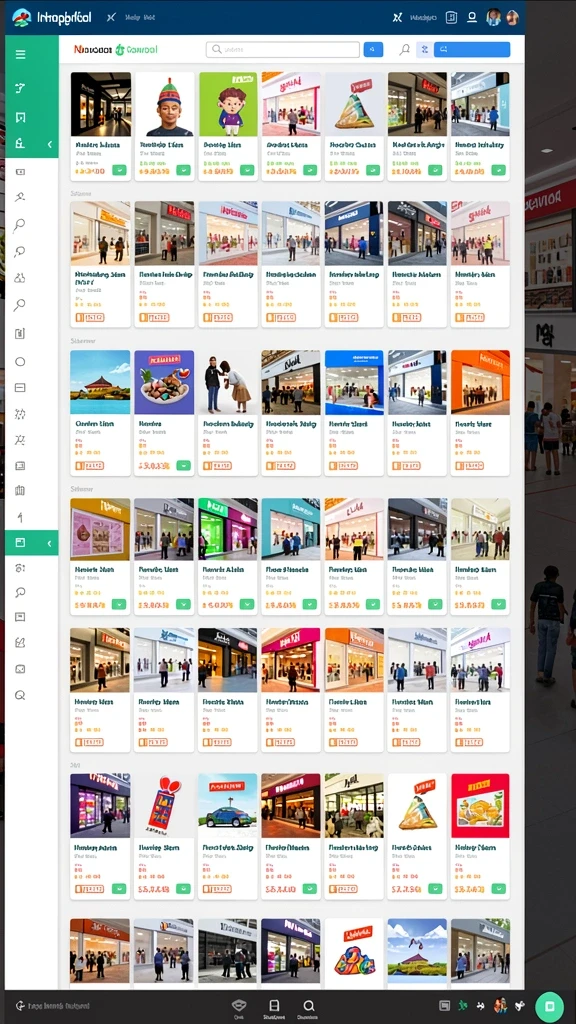The image size is (576, 1024).
Task: Open the bowl of food on purple thumbnail
Action: click(x=165, y=383)
